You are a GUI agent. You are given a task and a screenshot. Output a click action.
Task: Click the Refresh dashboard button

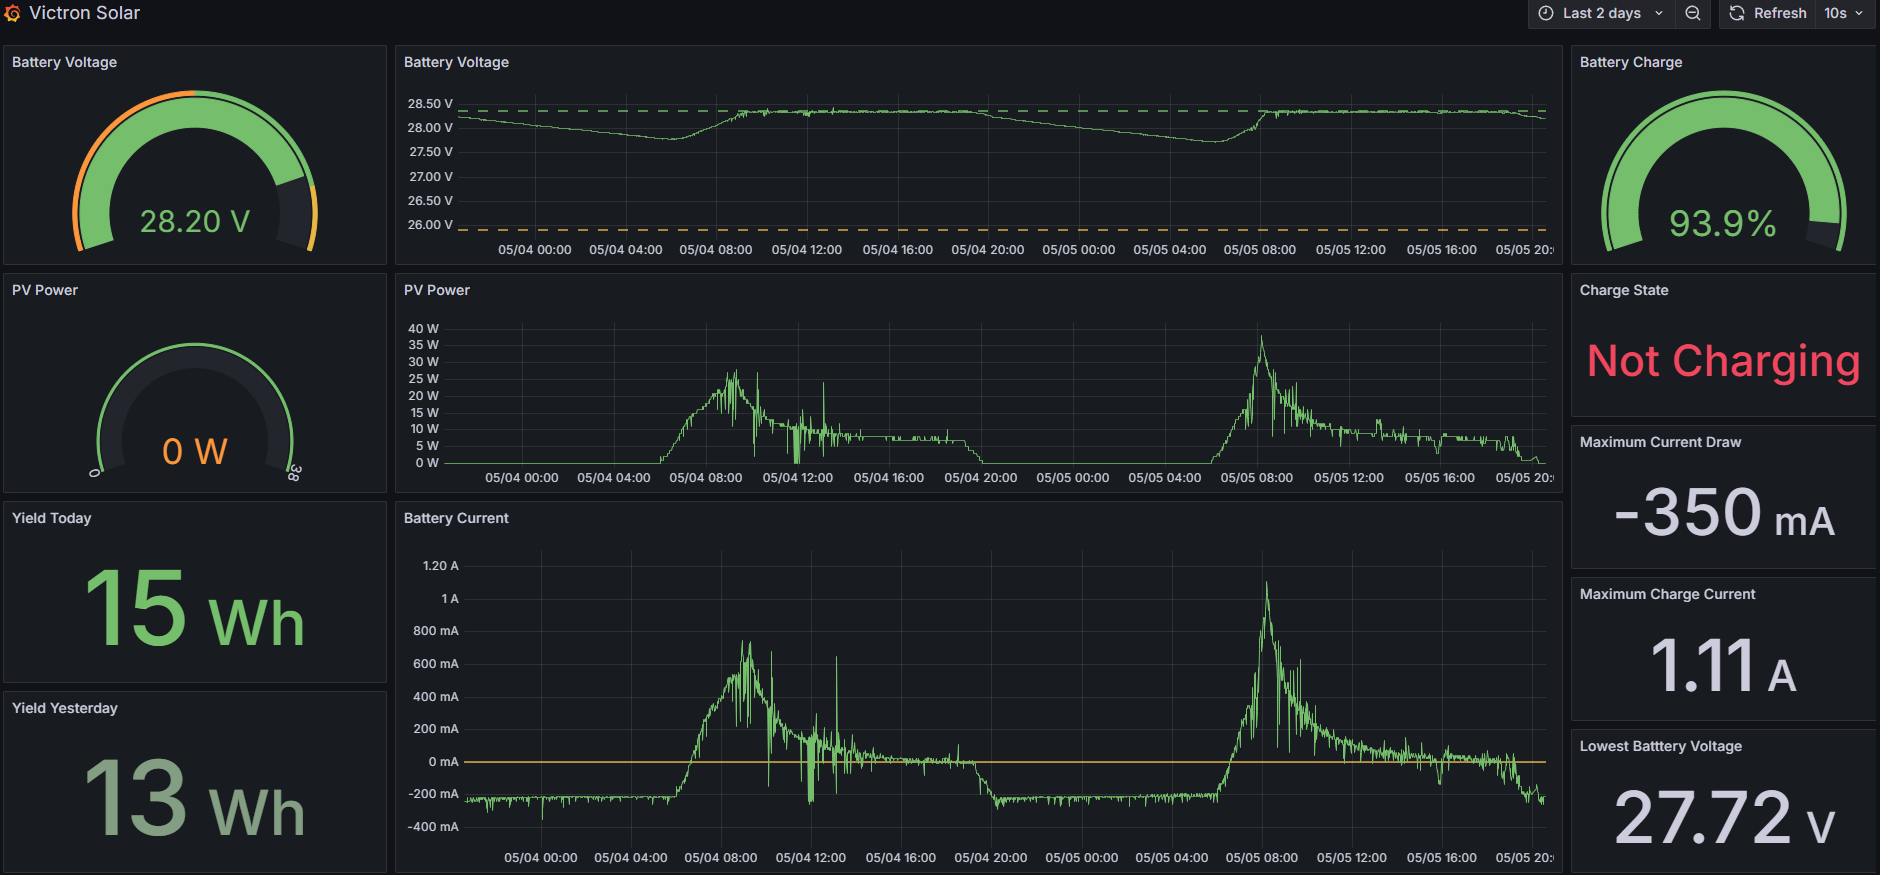(x=1768, y=13)
